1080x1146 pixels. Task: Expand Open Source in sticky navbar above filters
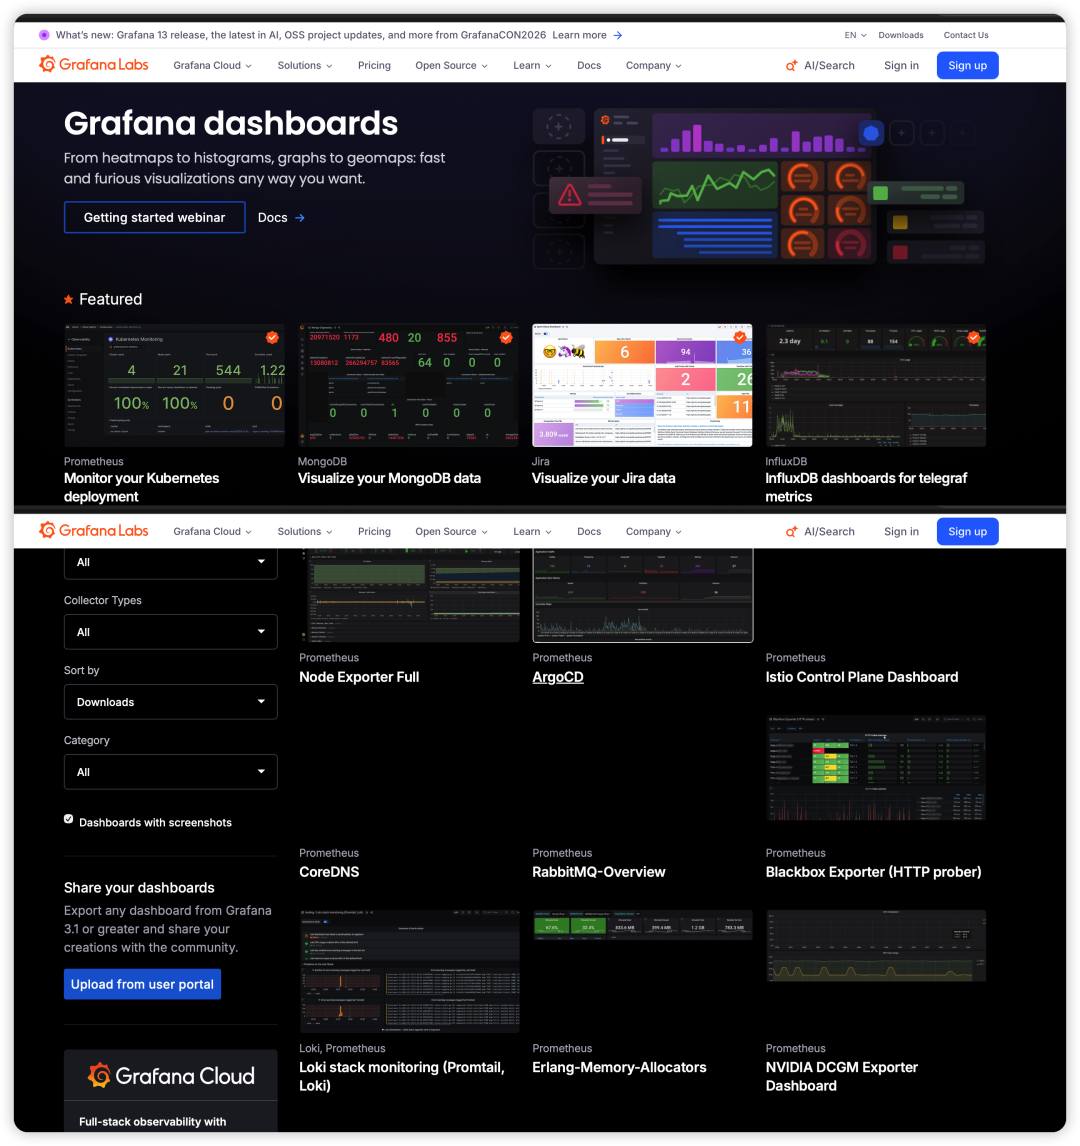pos(451,531)
